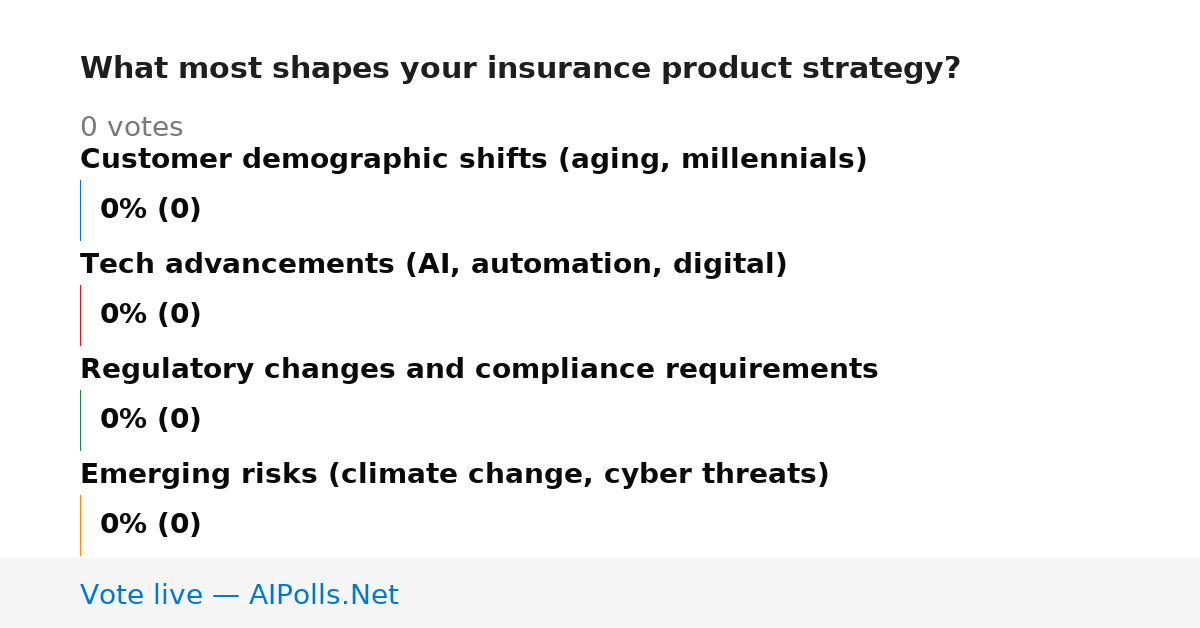Click the red bar for tech advancements

tap(80, 315)
